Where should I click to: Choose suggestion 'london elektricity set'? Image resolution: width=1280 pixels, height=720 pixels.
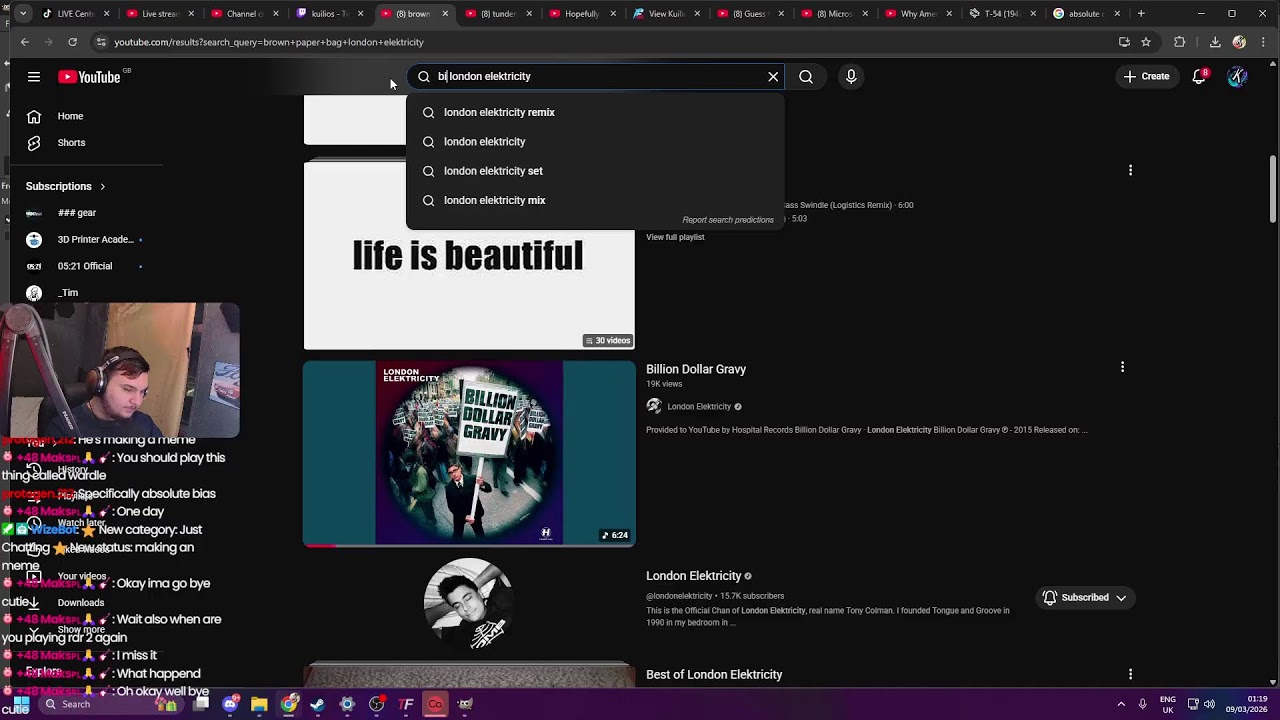596,171
